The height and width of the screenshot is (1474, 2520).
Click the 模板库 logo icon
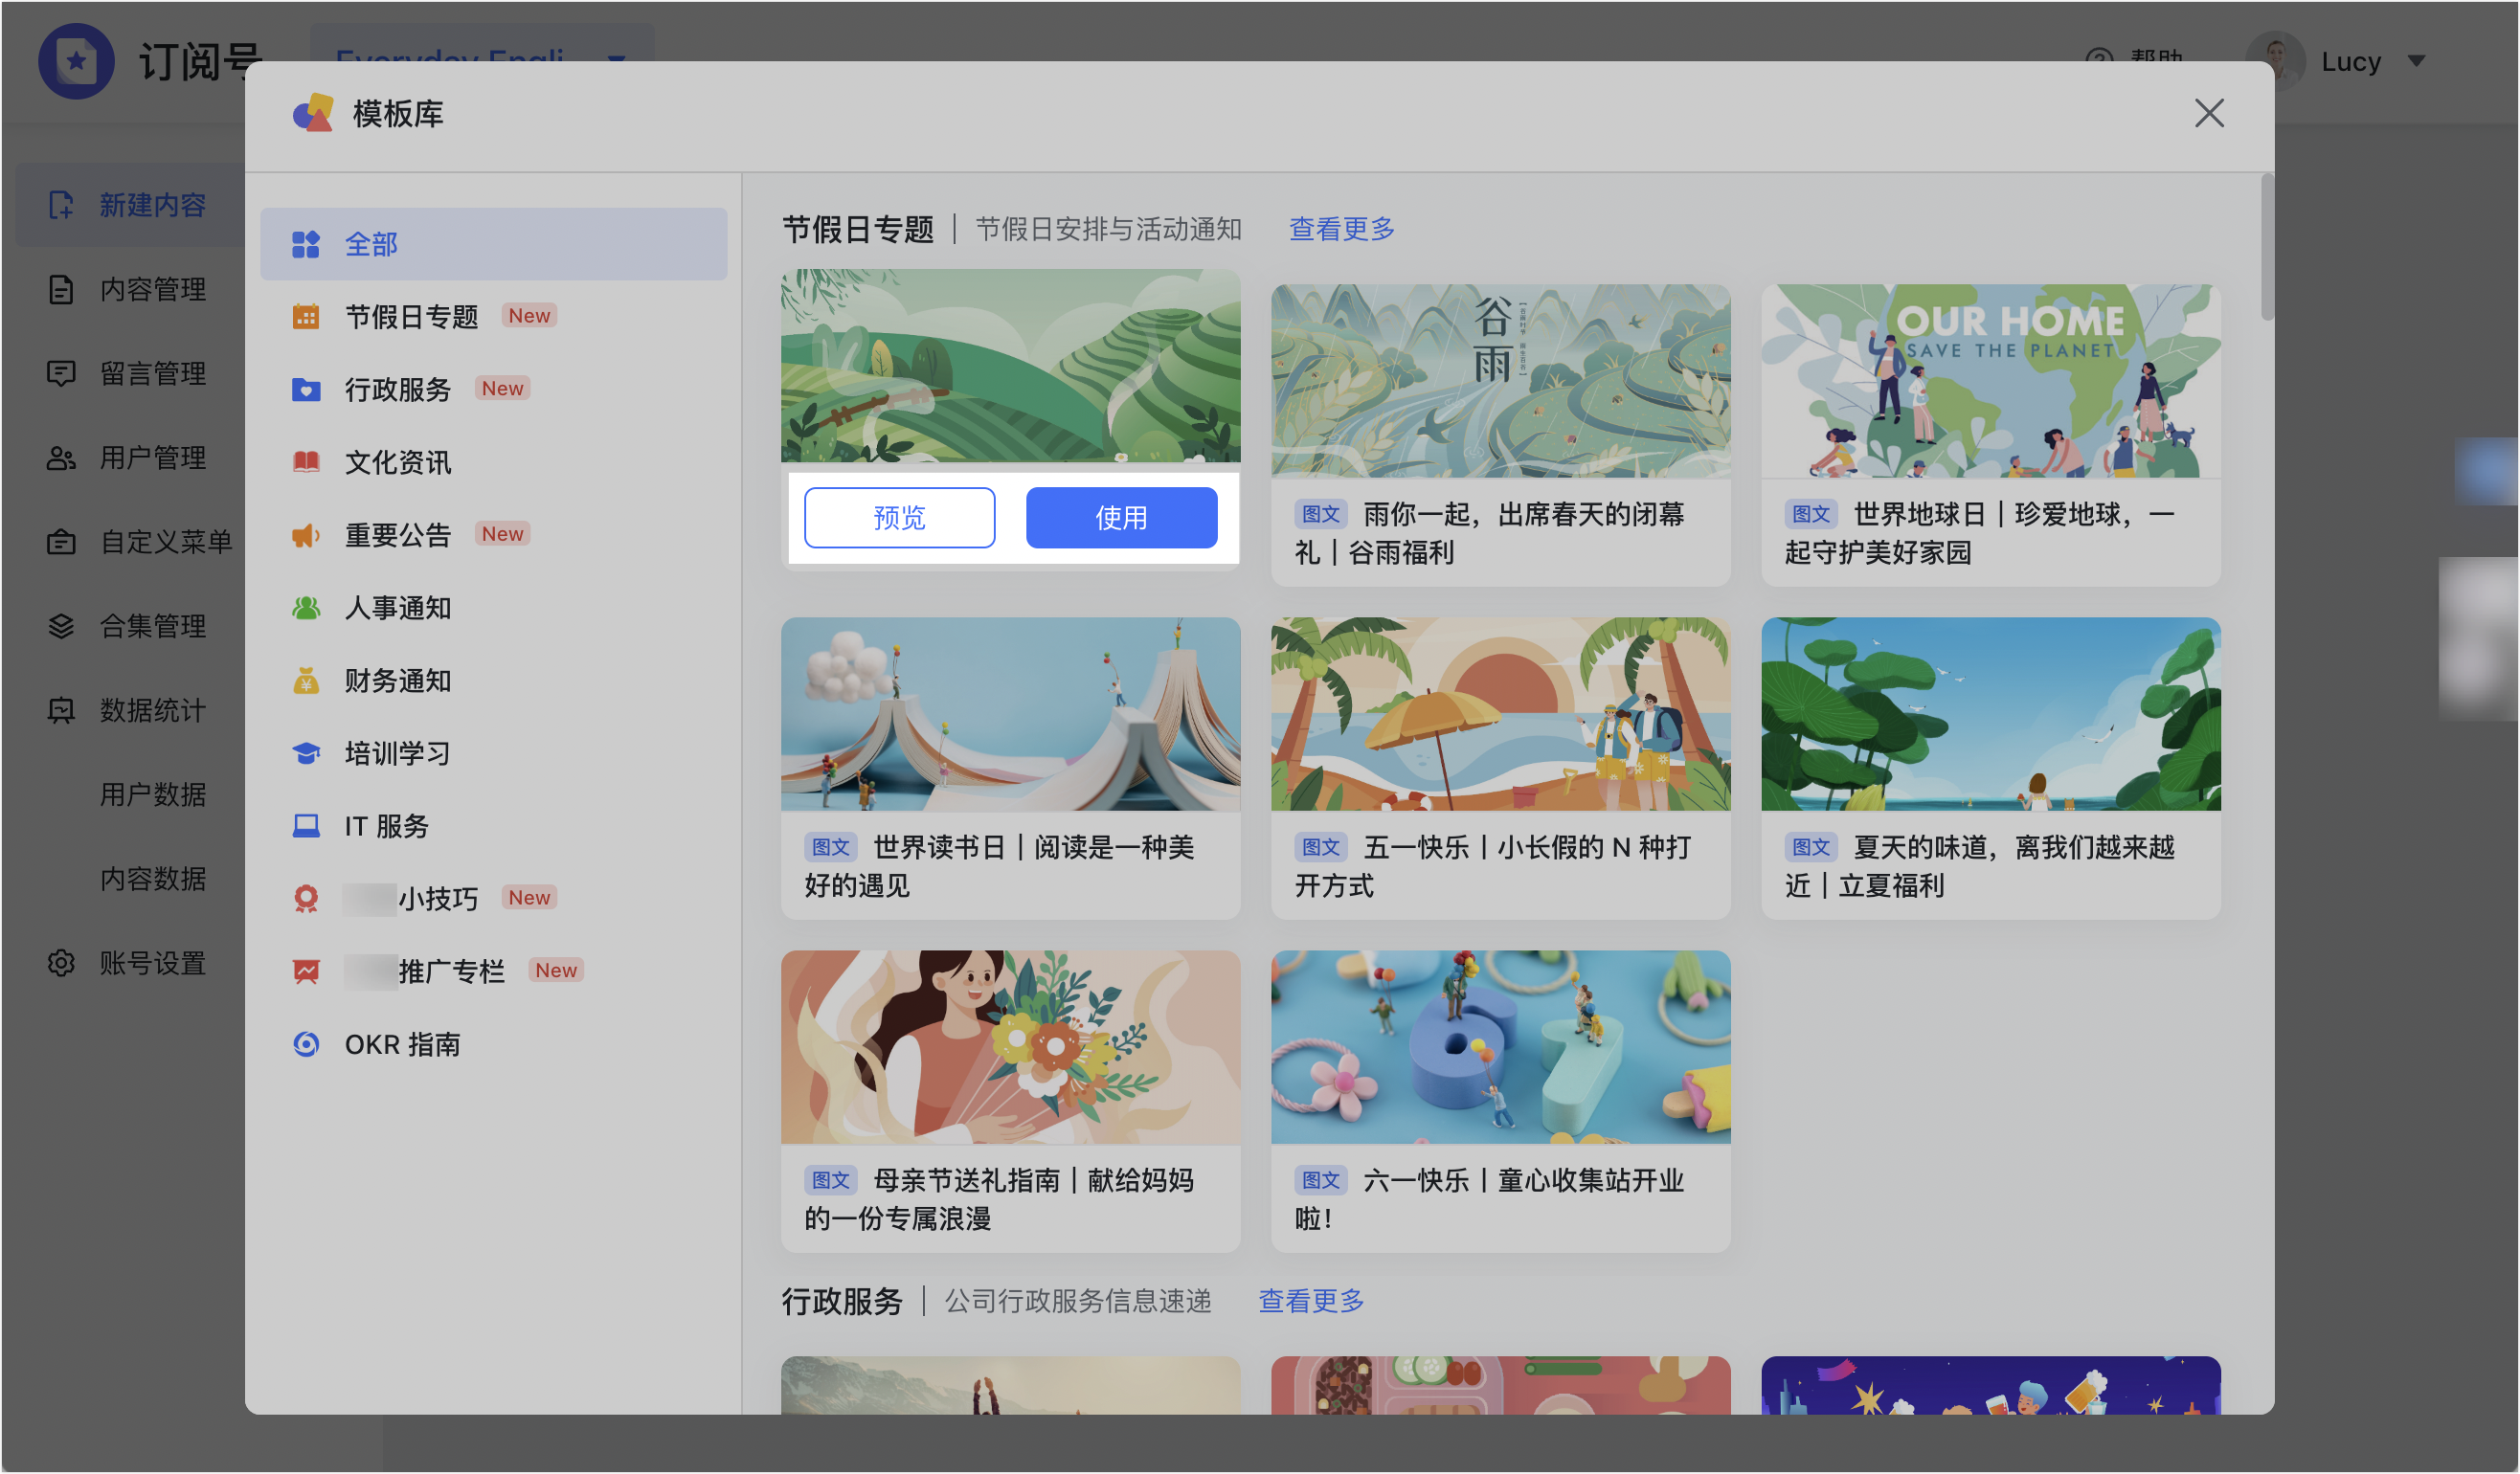(x=312, y=113)
